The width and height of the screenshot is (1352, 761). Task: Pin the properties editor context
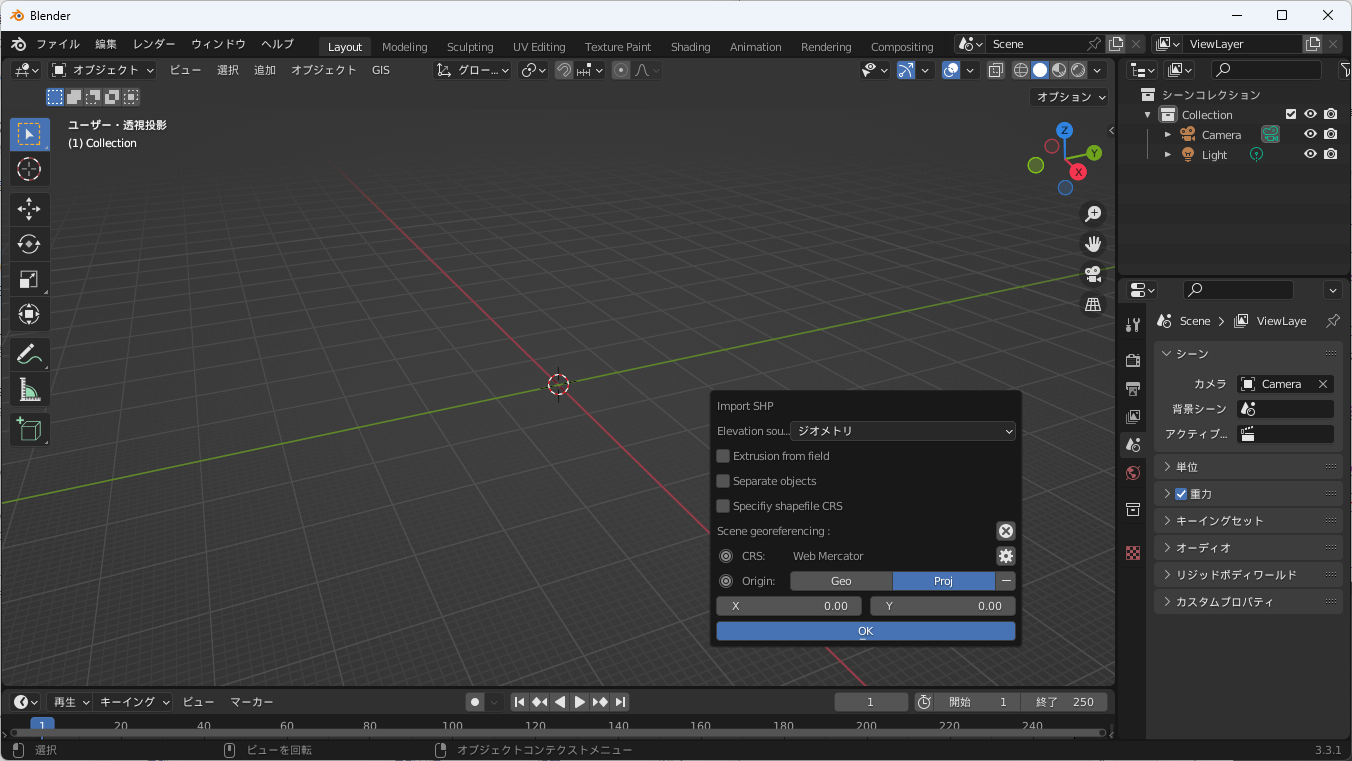(x=1332, y=321)
